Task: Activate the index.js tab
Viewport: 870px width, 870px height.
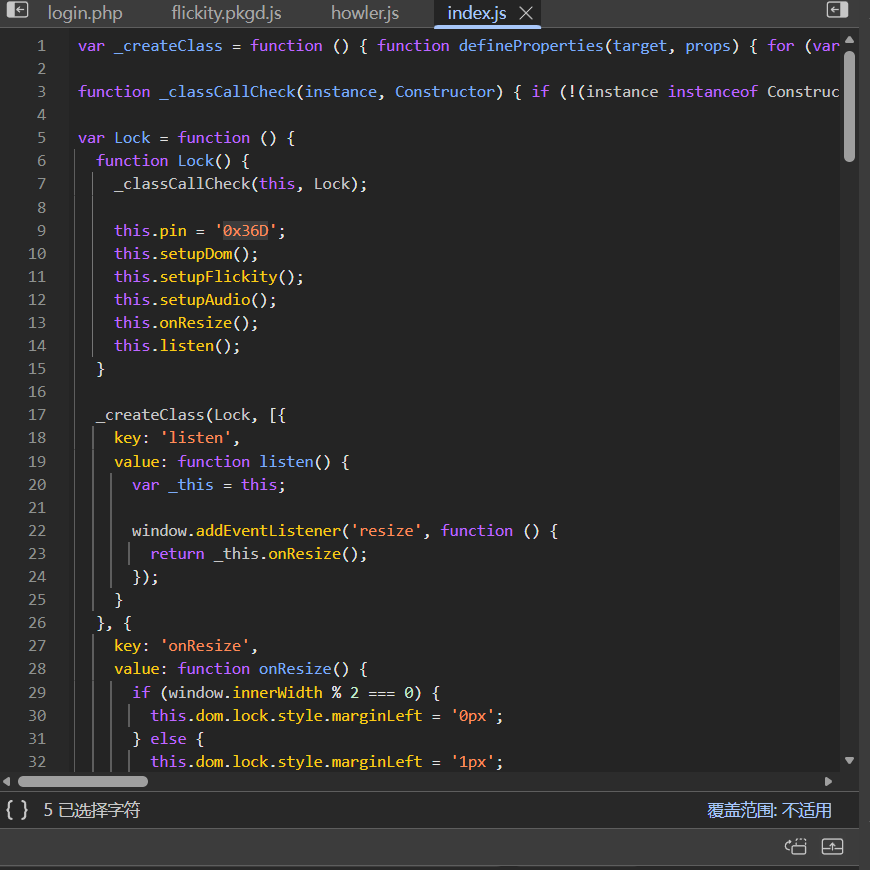Action: (x=475, y=14)
